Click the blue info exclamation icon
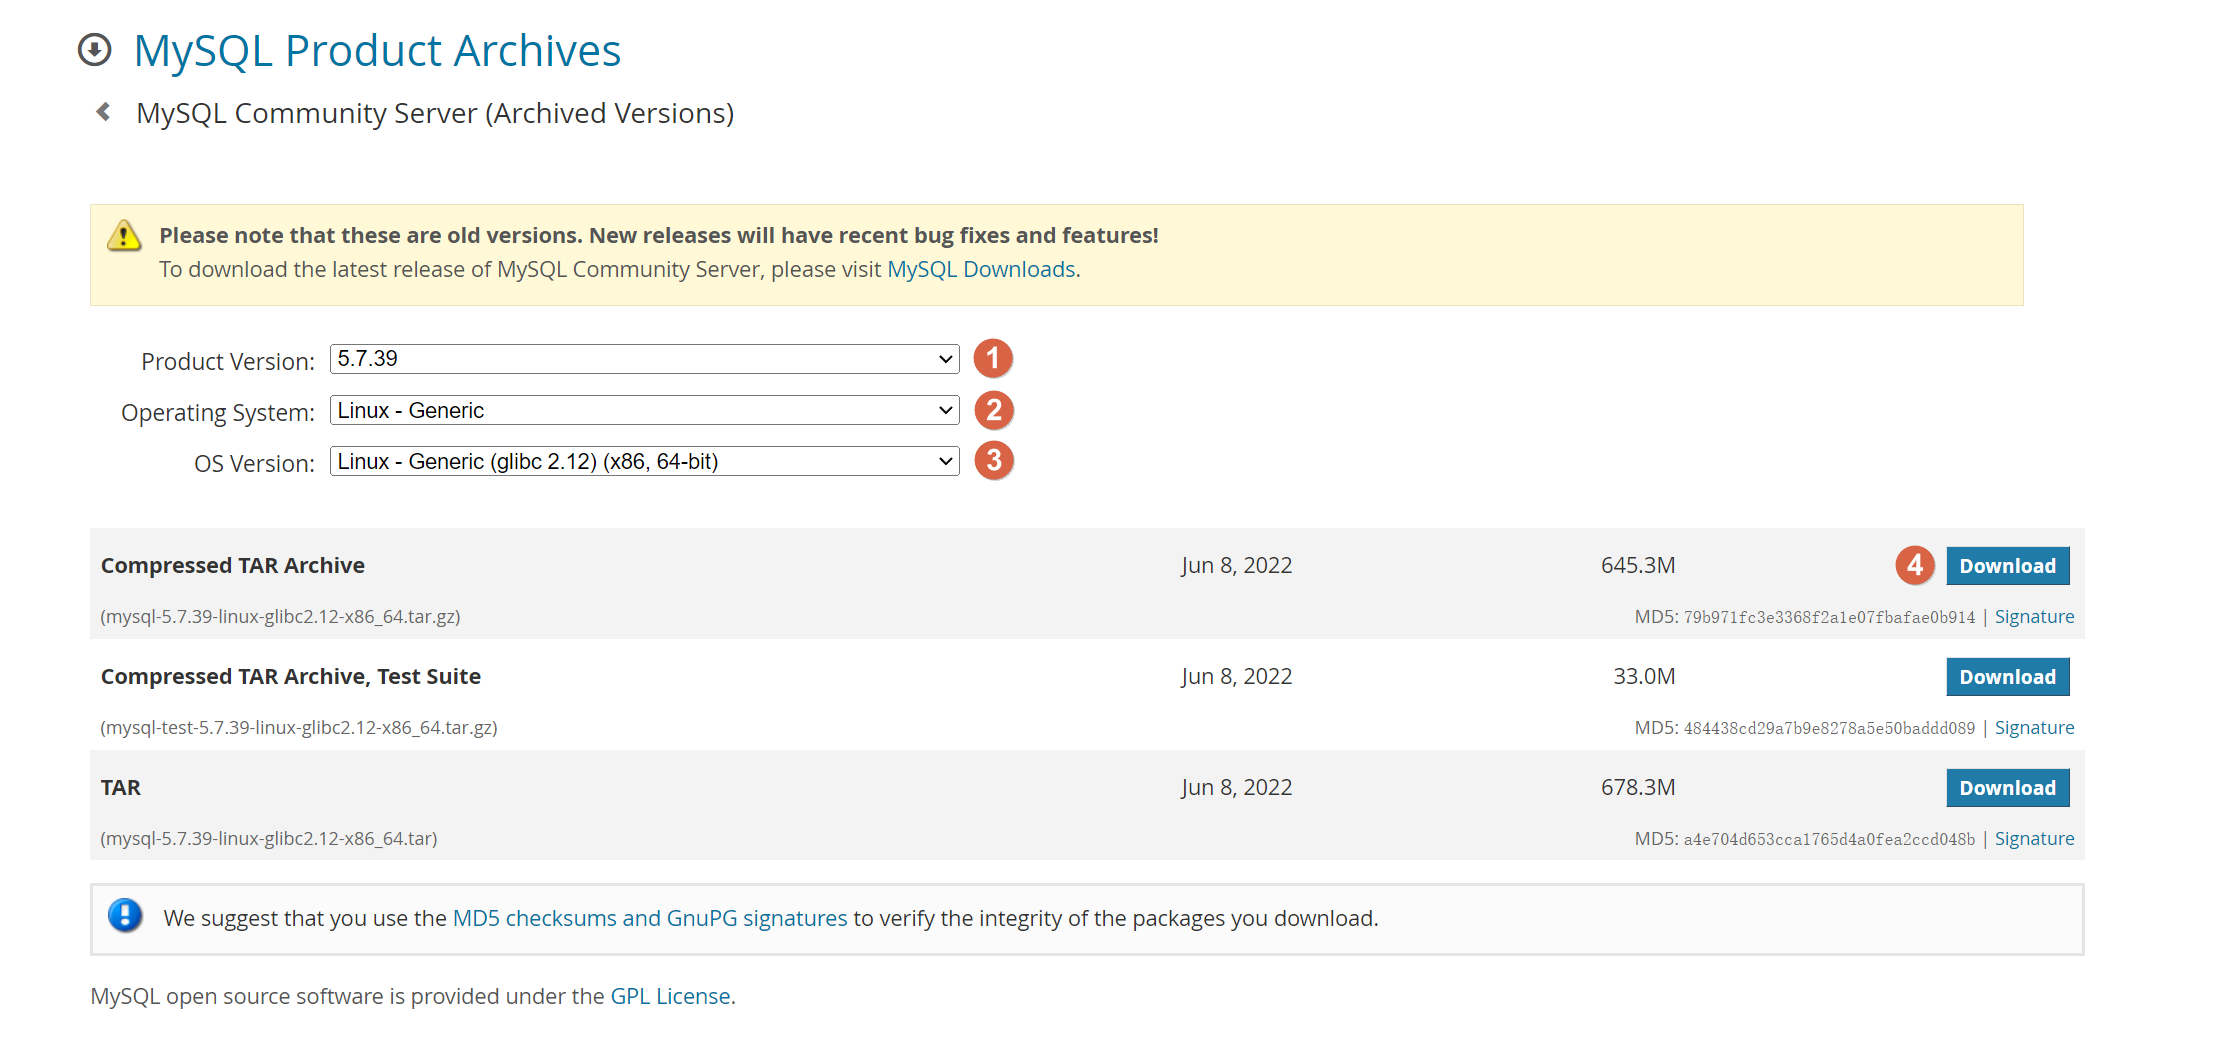The height and width of the screenshot is (1037, 2216). click(125, 916)
